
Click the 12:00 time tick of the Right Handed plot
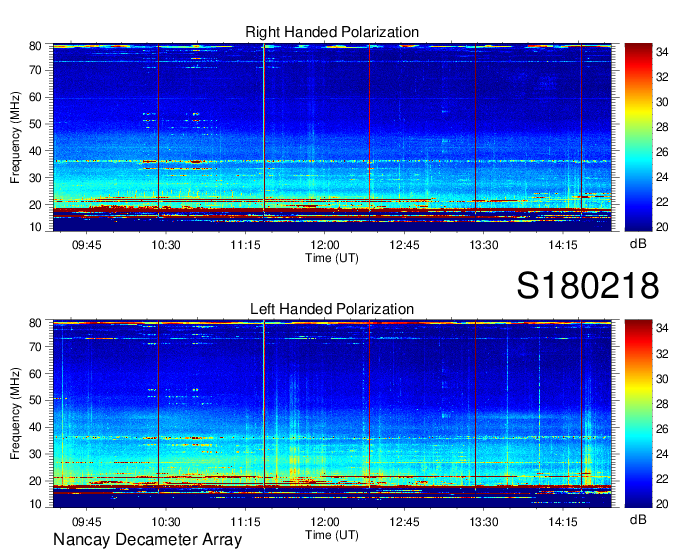[x=325, y=245]
